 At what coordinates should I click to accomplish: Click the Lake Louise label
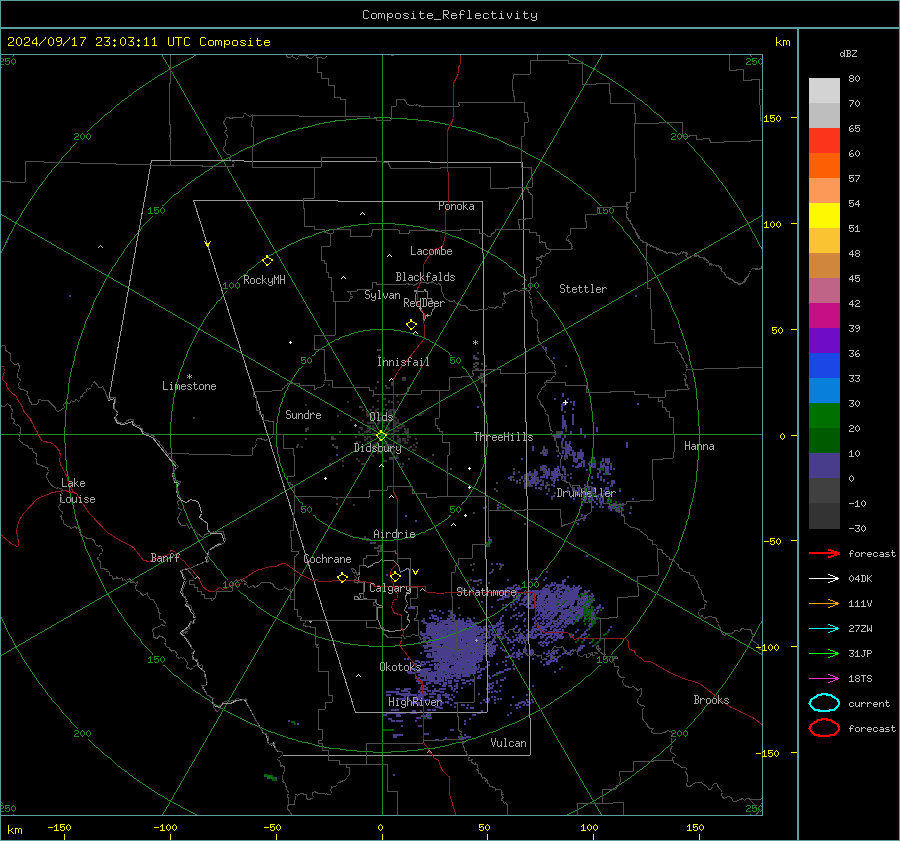click(x=77, y=491)
